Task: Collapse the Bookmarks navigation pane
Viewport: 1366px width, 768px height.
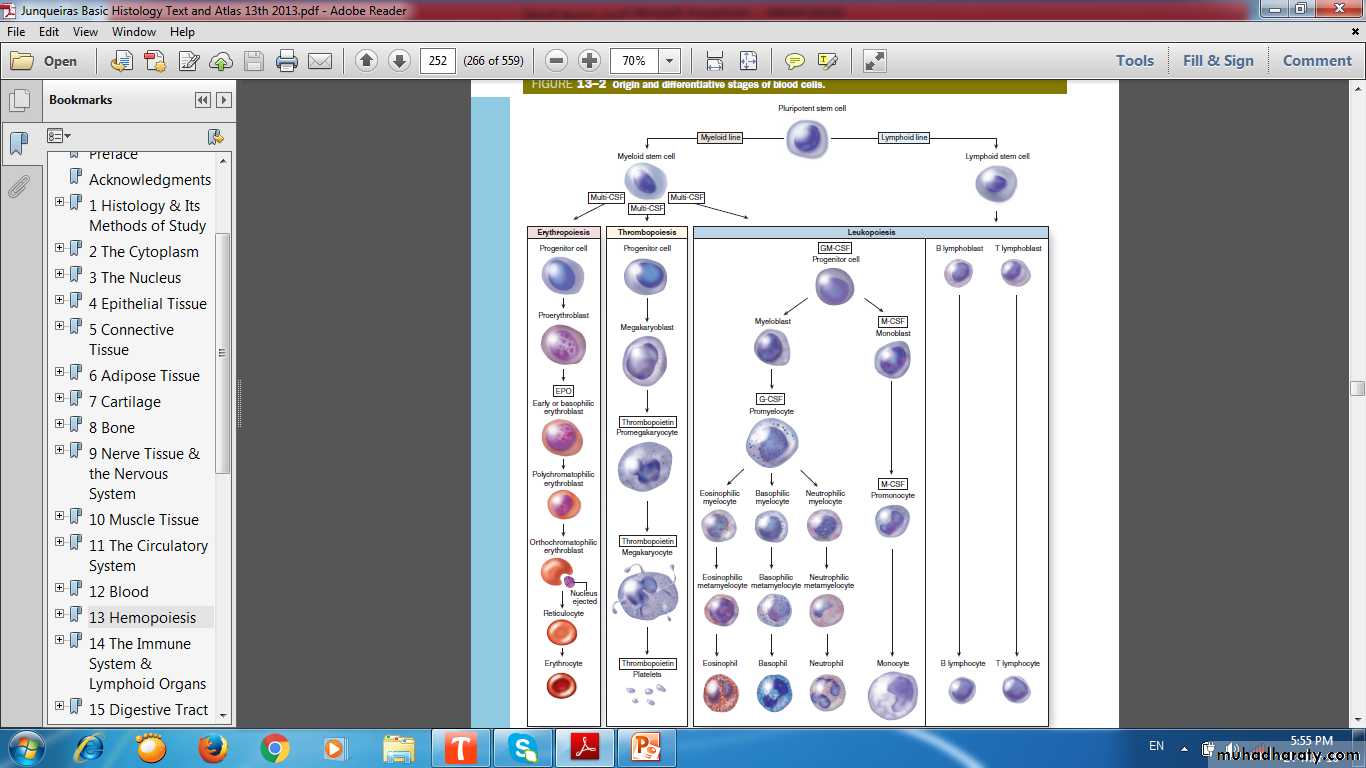Action: pyautogui.click(x=203, y=100)
